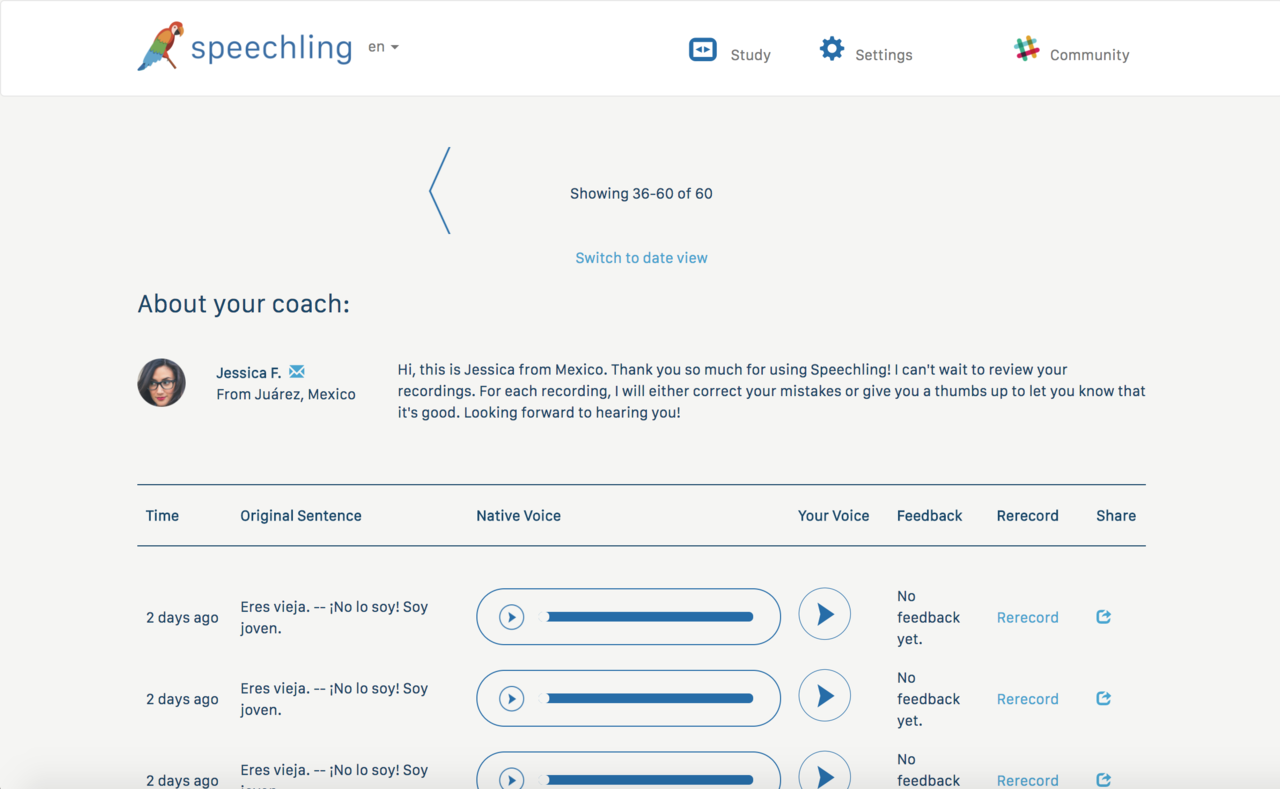Open the Community Slack link
The width and height of the screenshot is (1280, 789).
(x=1071, y=52)
